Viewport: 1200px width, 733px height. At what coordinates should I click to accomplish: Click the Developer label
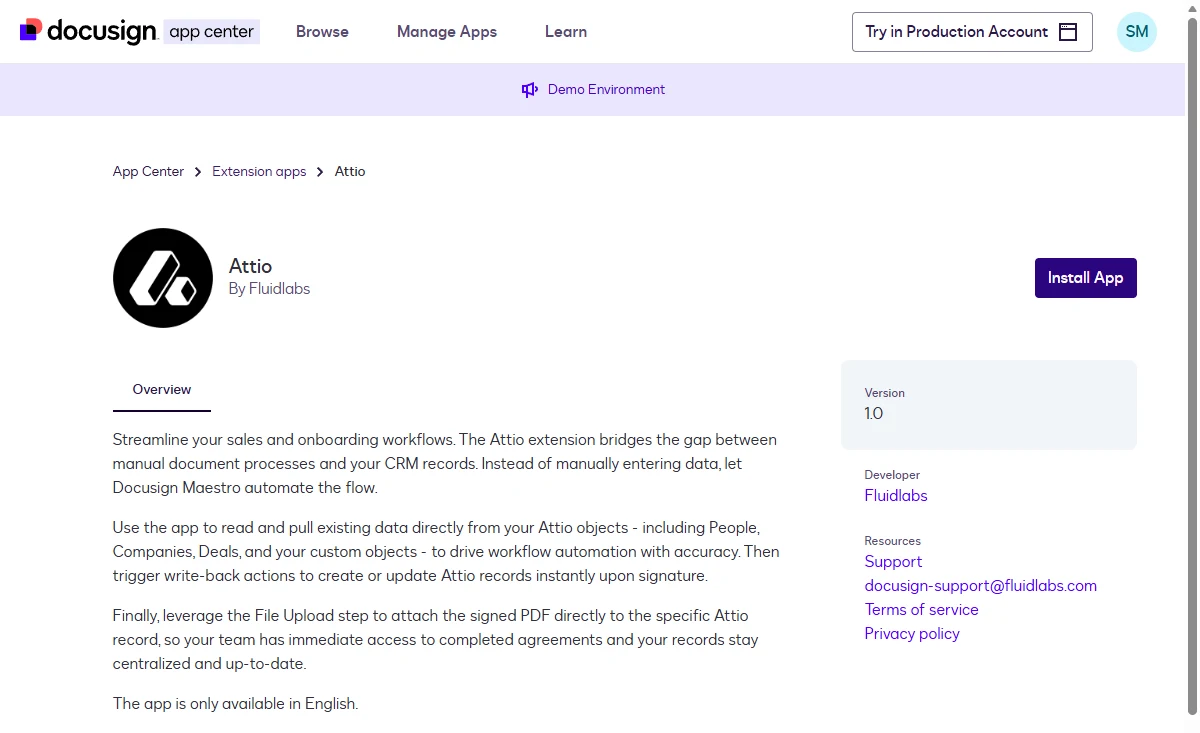click(892, 475)
